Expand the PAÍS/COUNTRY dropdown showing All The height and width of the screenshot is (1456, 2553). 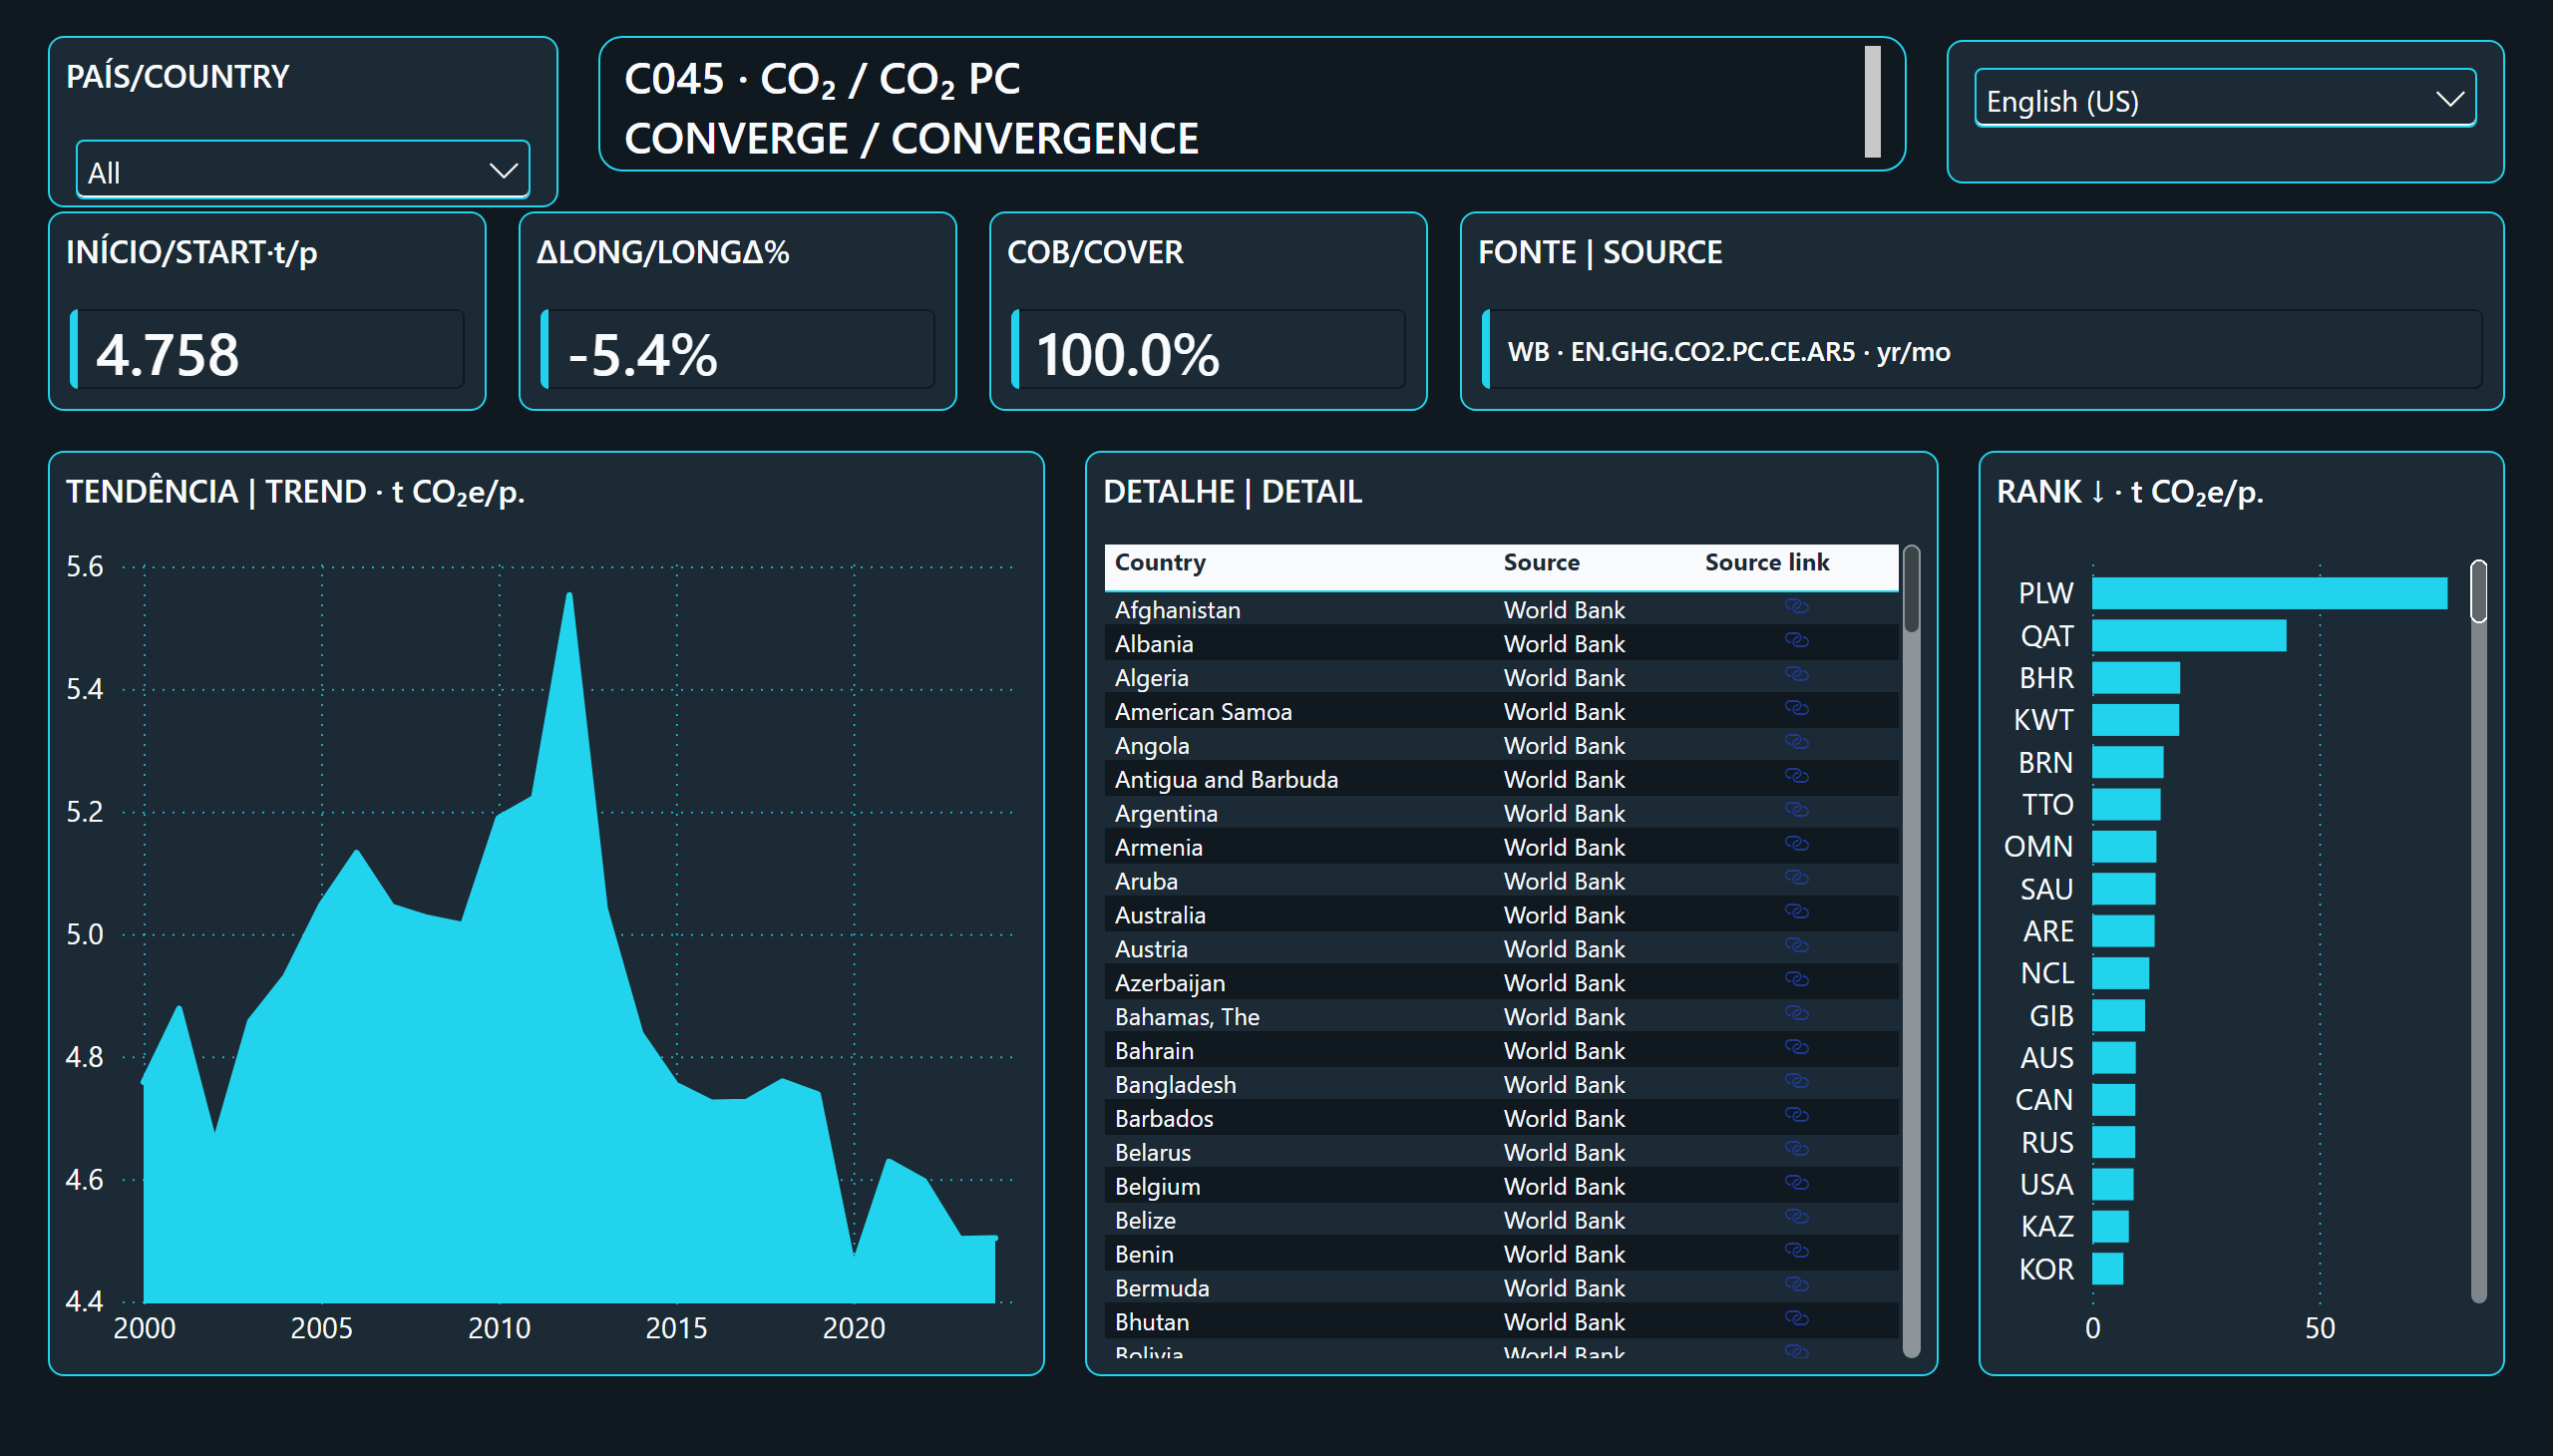point(303,171)
